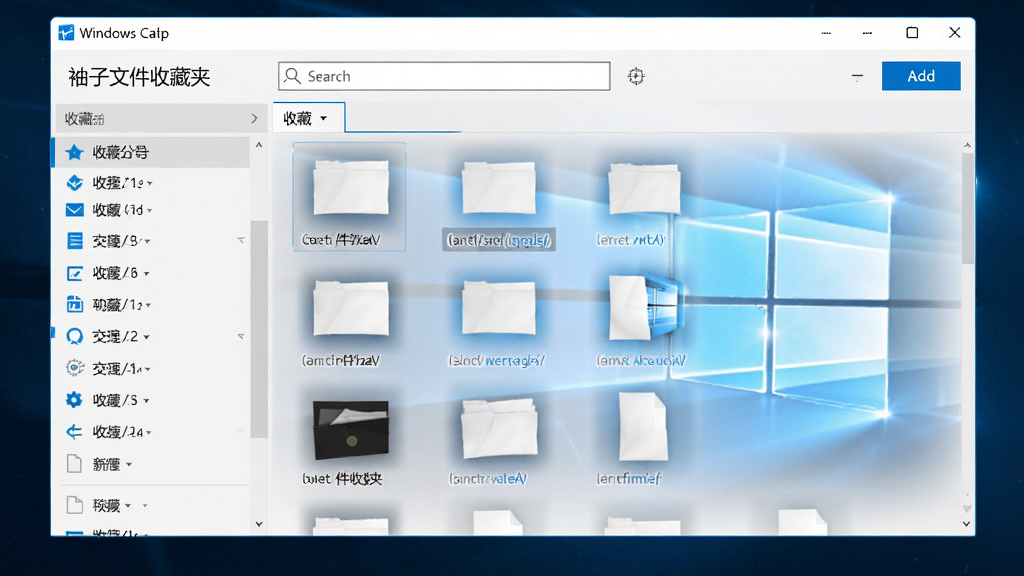Click the left arrow icon on the /24 row
This screenshot has height=576, width=1024.
pyautogui.click(x=74, y=432)
